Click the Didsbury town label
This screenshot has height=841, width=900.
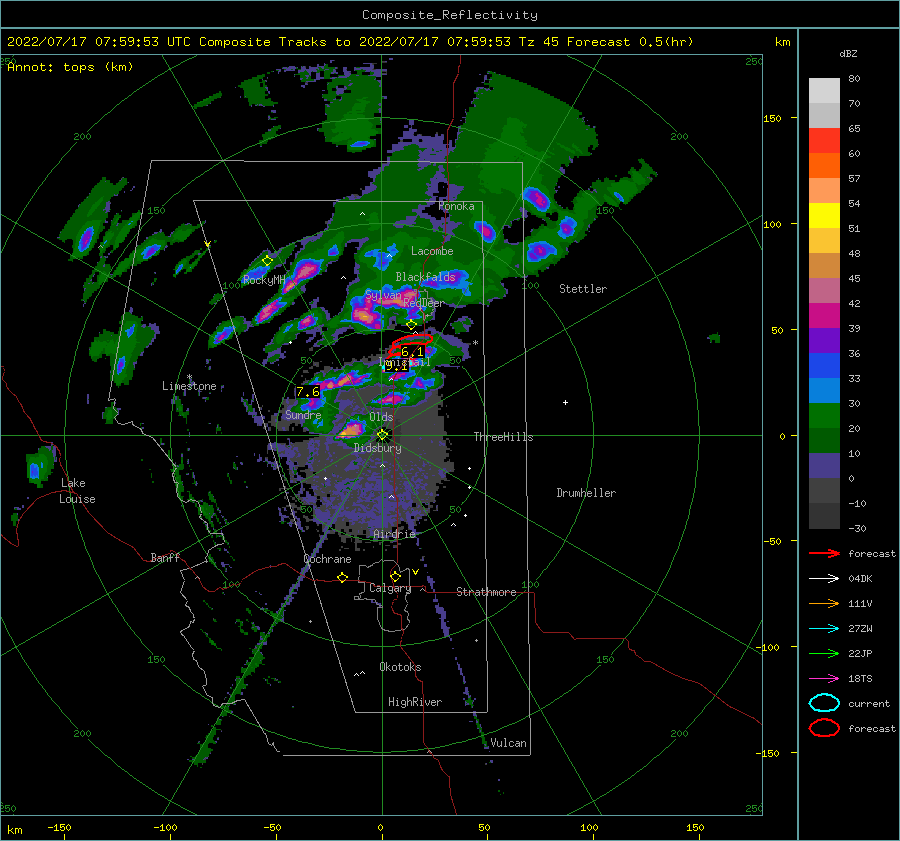point(377,448)
